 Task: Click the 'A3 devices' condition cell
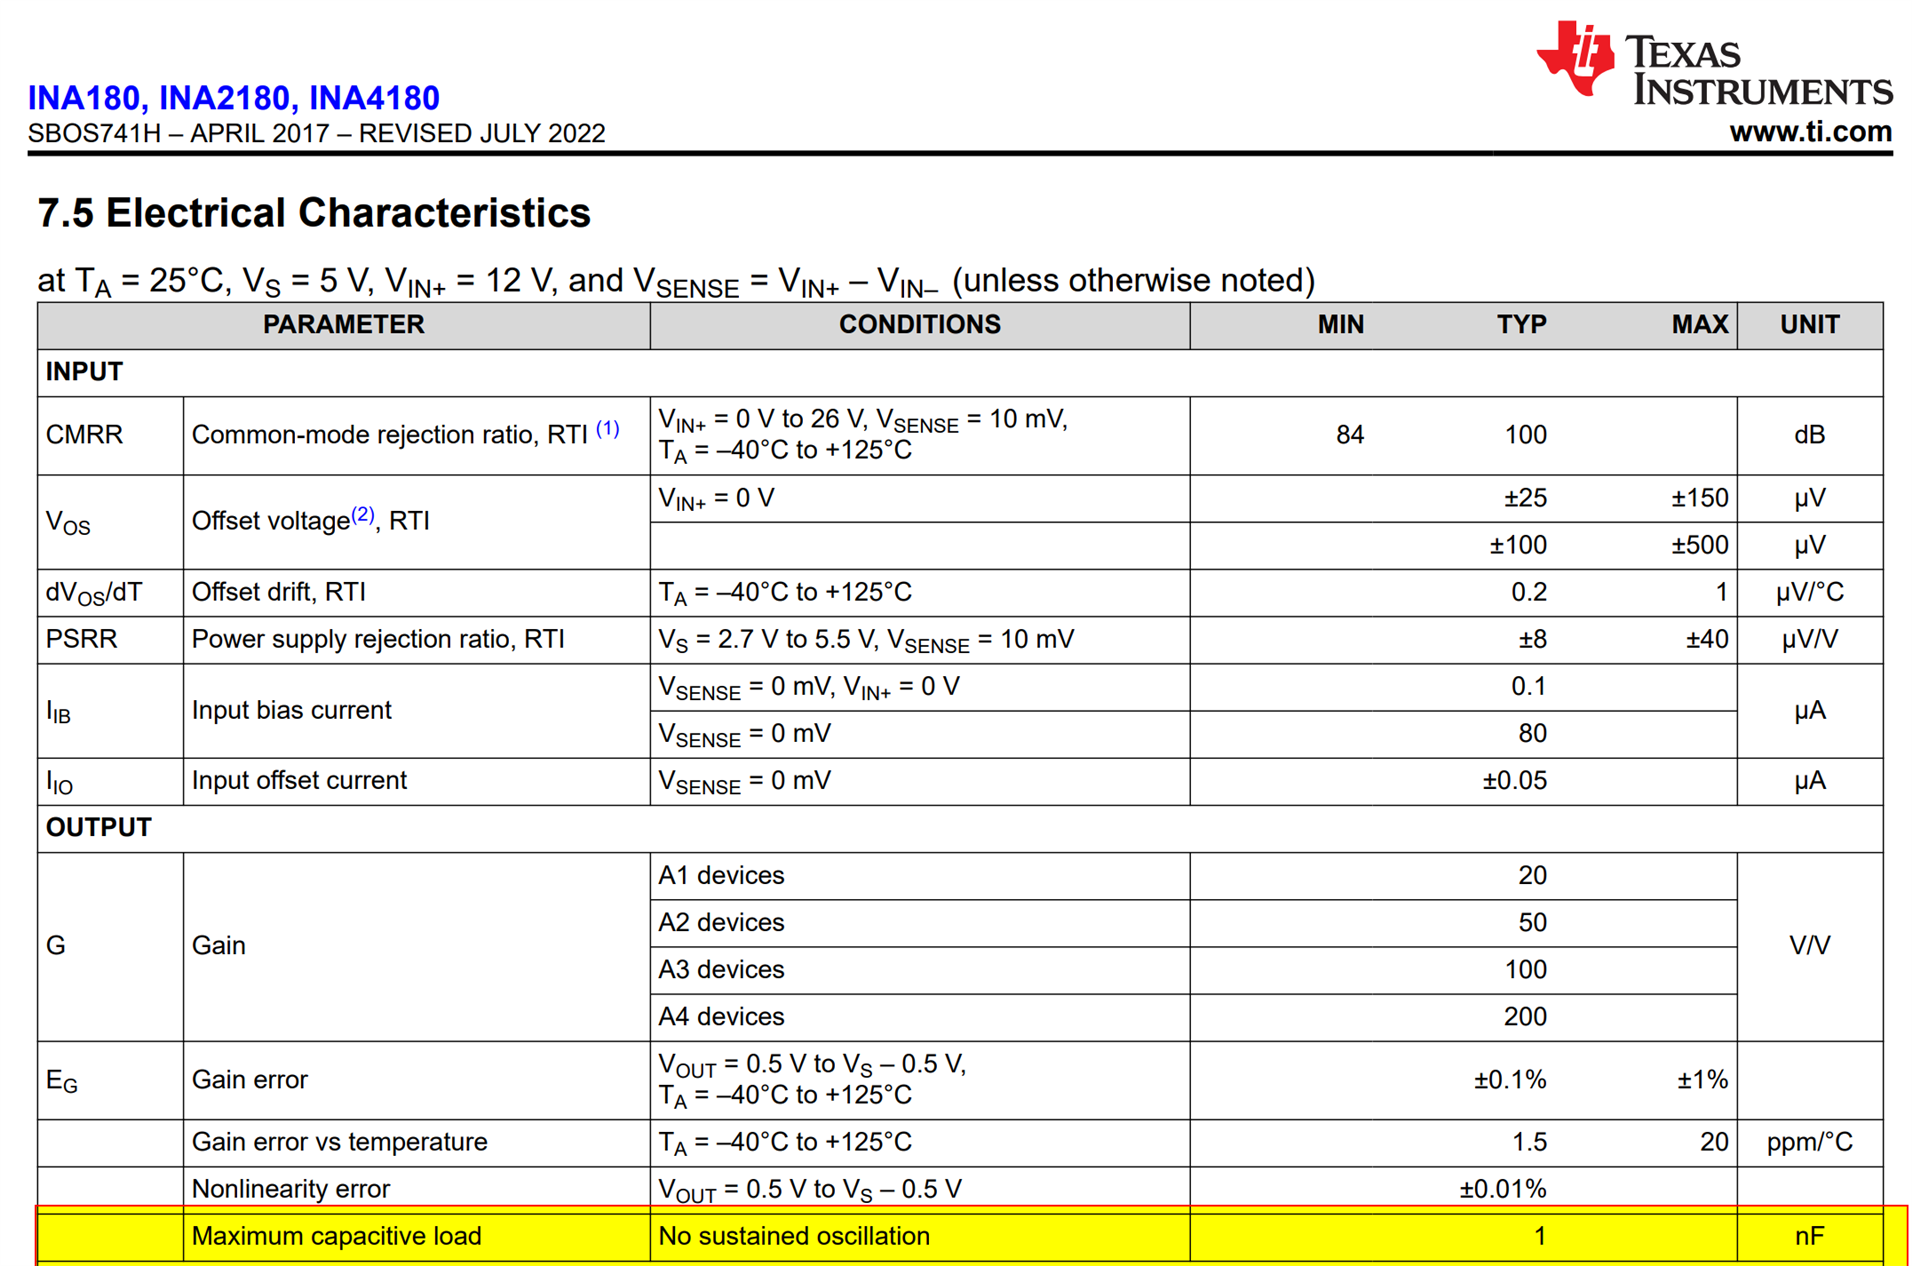919,970
